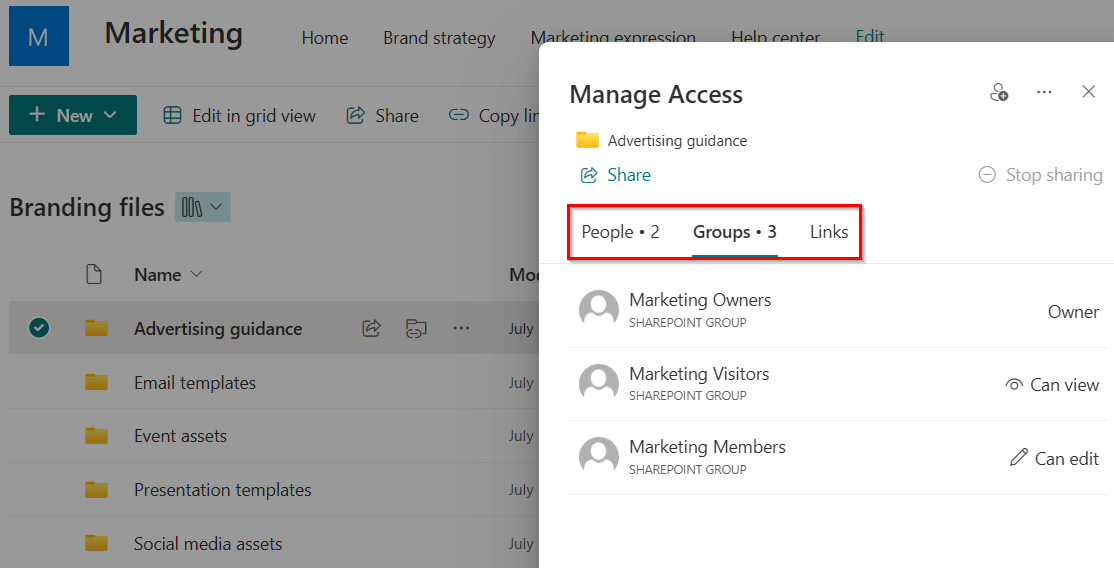Click the Marketing Owners group avatar

click(599, 309)
